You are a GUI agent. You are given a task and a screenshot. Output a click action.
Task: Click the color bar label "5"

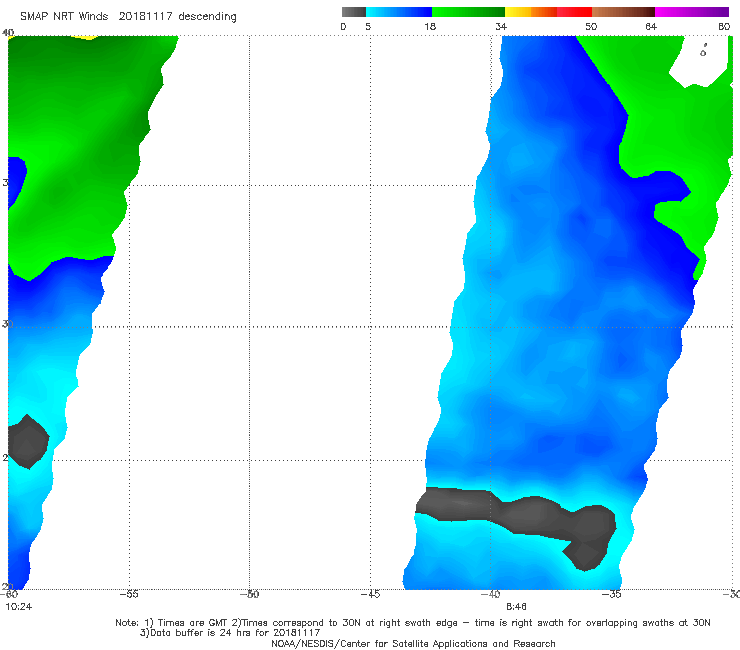click(368, 26)
